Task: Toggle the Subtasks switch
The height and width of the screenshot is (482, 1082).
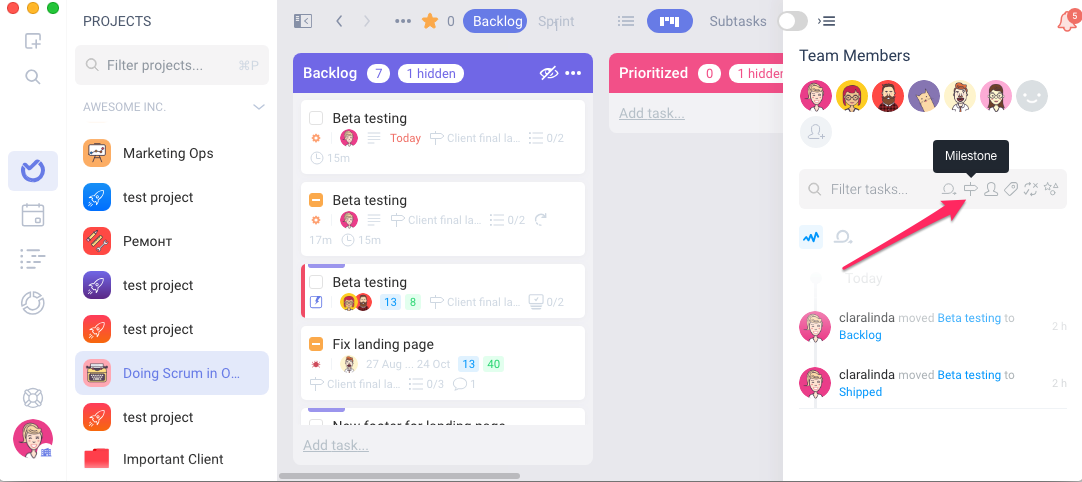Action: 792,21
